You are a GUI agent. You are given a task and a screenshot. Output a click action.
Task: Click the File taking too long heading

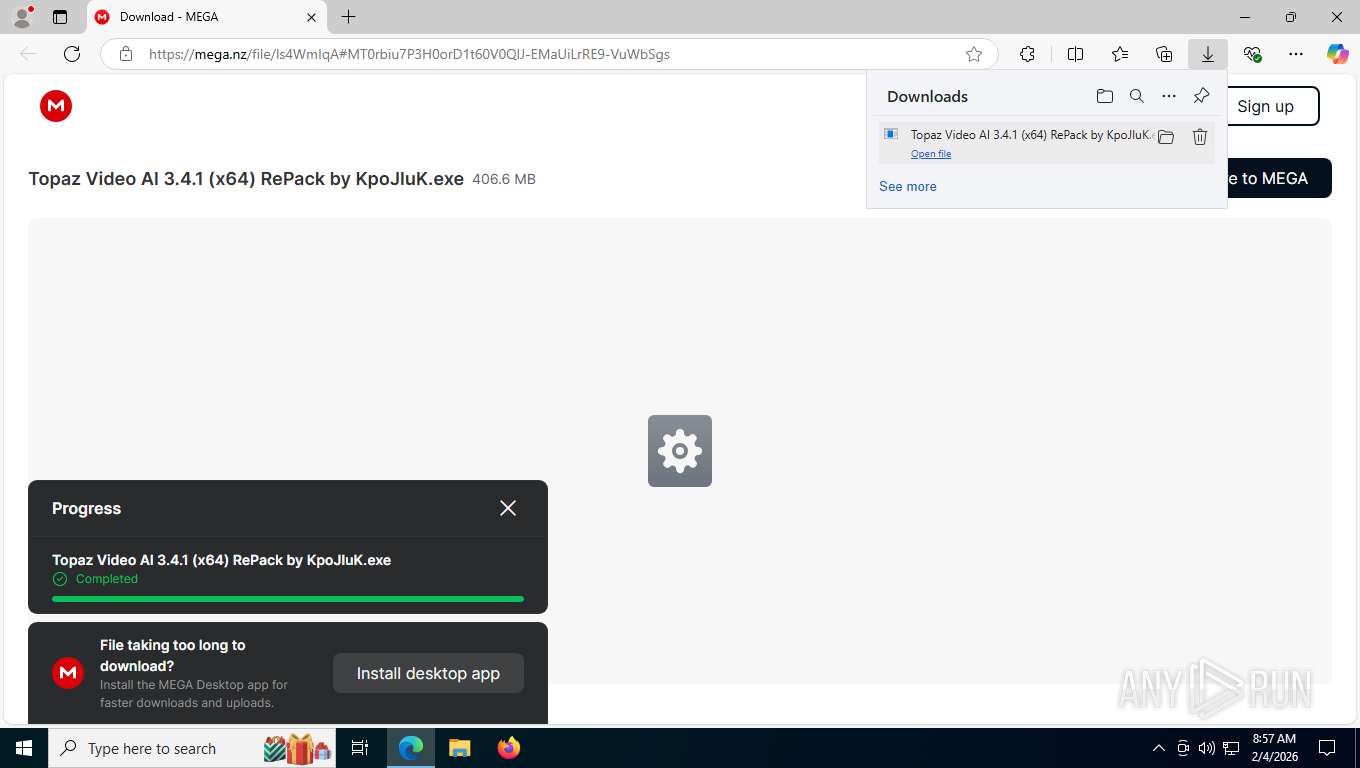coord(172,655)
